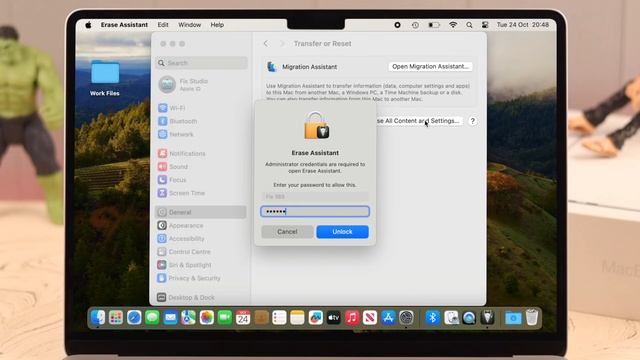This screenshot has height=360, width=640.
Task: Launch App Store from the Dock
Action: [388, 318]
